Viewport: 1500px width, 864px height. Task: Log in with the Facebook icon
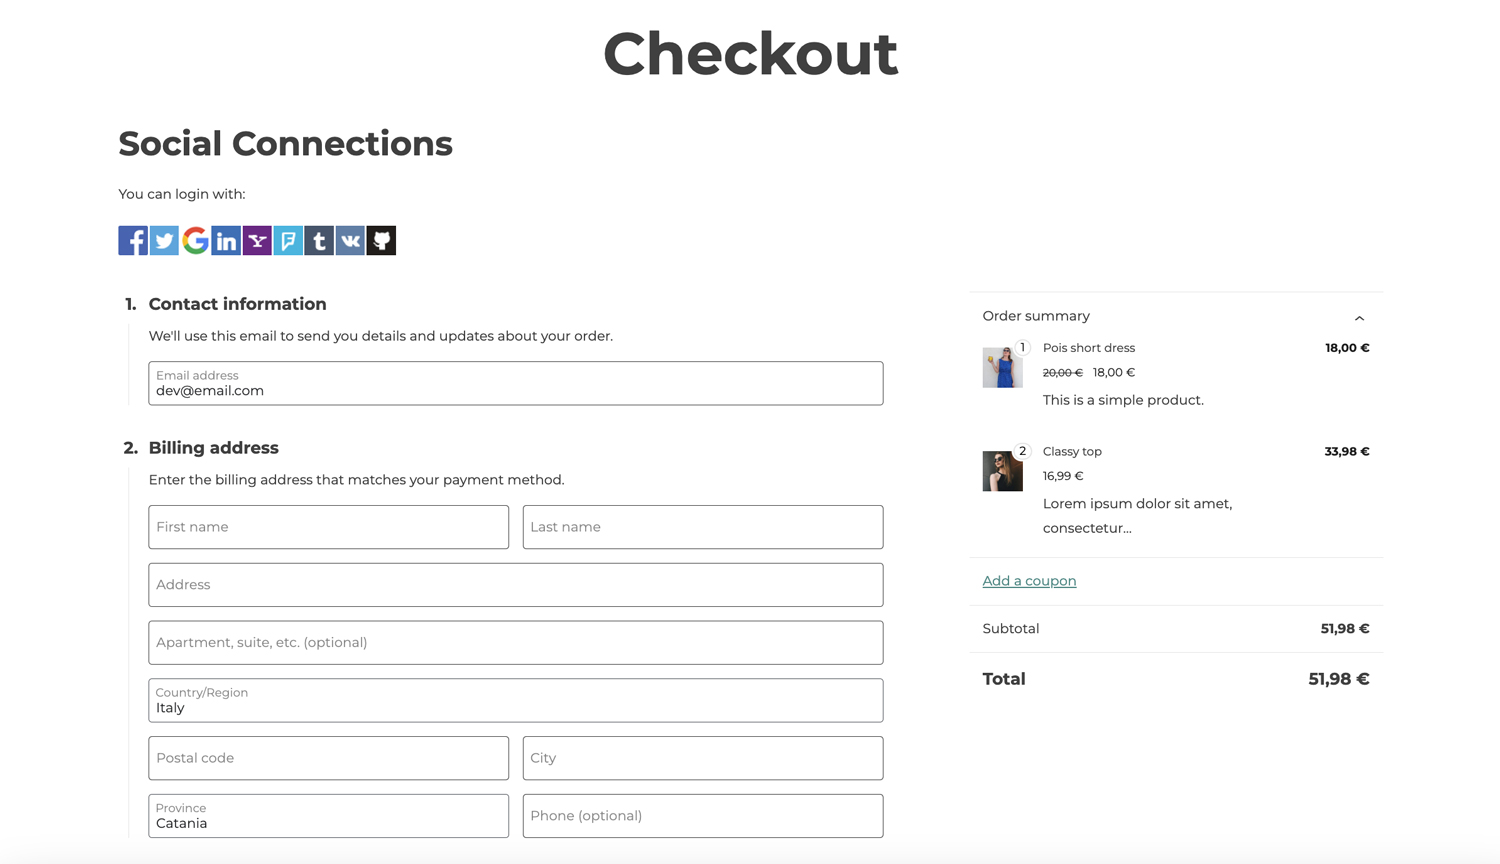[x=133, y=240]
